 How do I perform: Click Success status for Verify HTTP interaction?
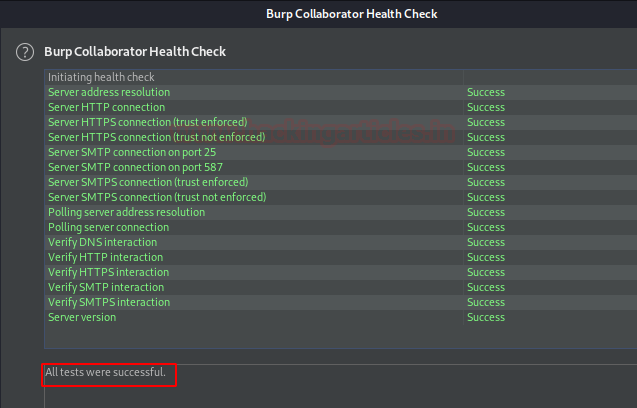coord(486,258)
